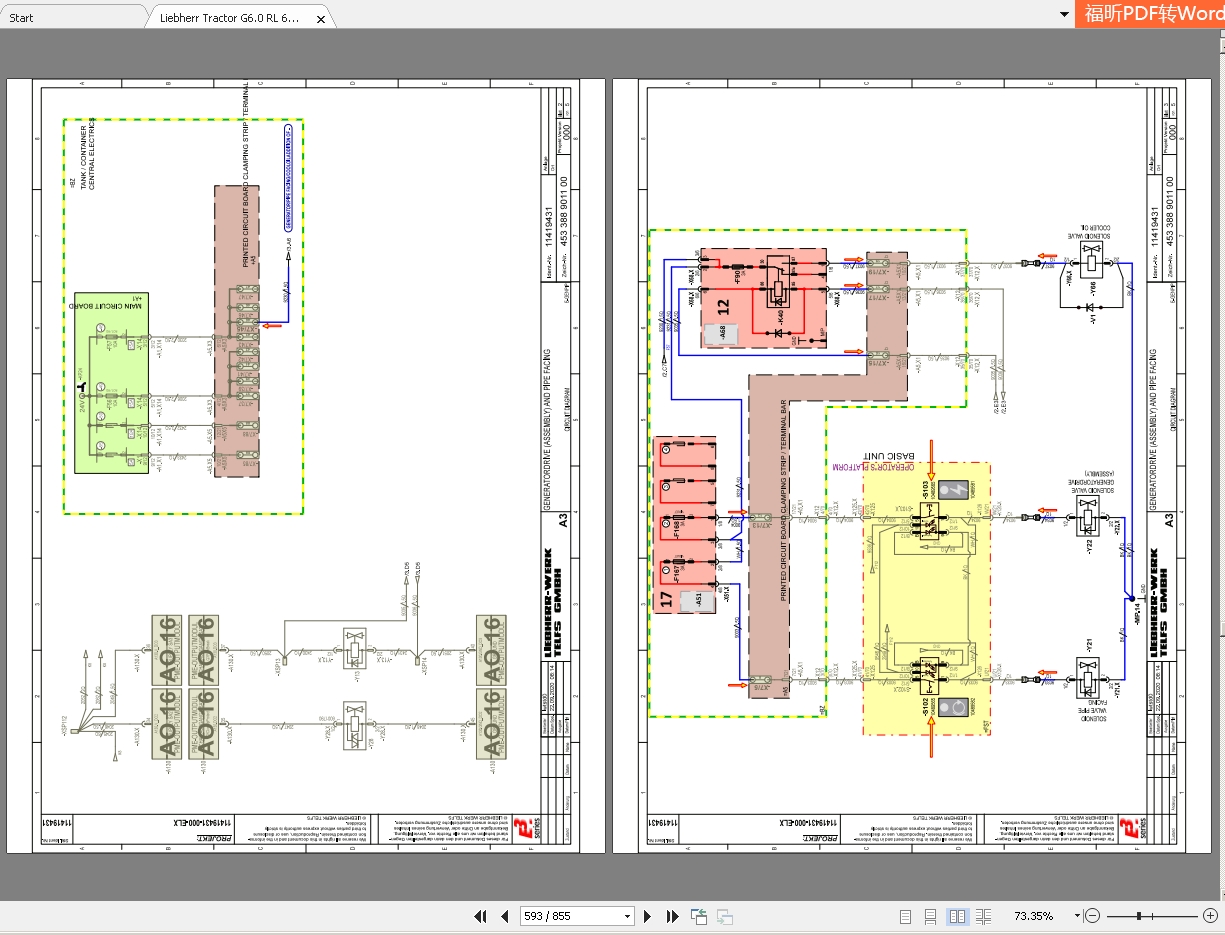Close the Liebherr Tractor document tab
This screenshot has height=935, width=1225.
321,19
